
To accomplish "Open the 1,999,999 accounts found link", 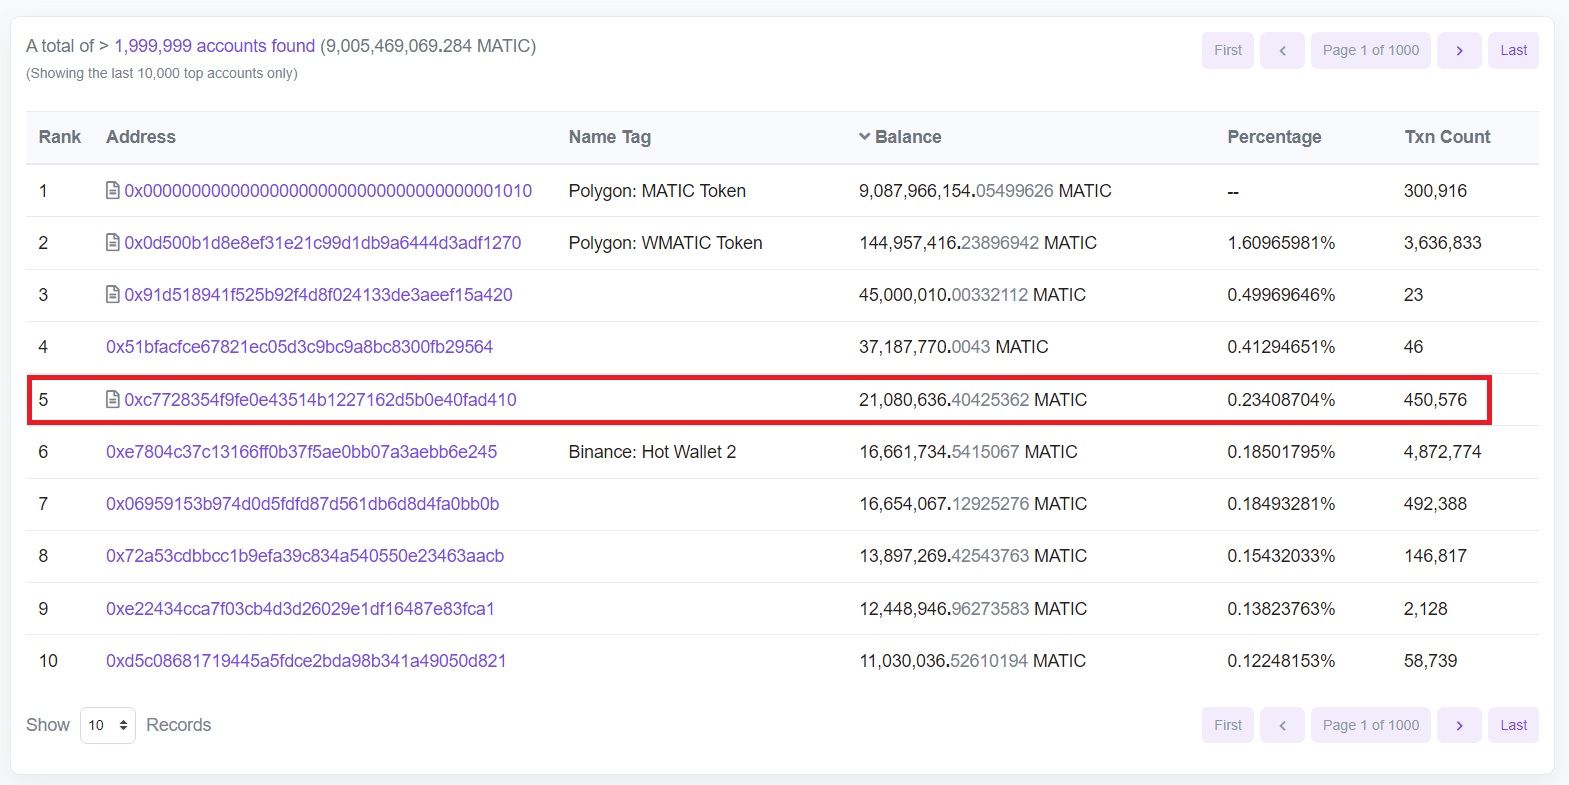I will (x=214, y=46).
